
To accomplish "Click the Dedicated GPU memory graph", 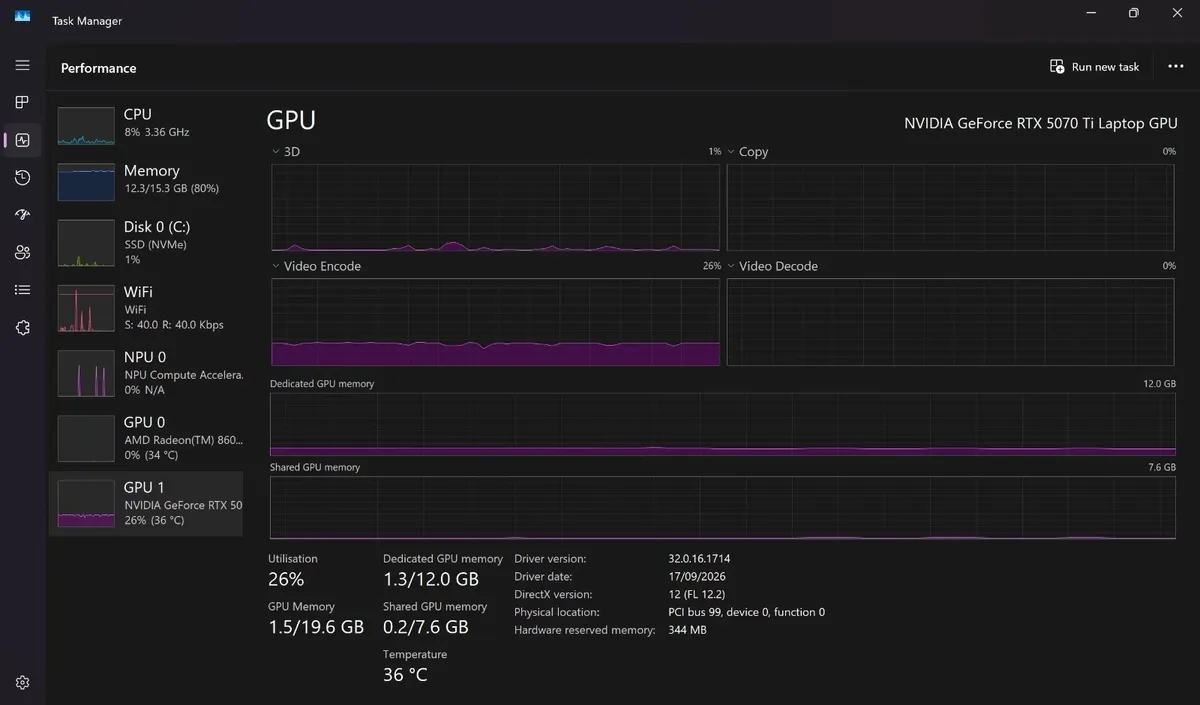I will coord(723,424).
